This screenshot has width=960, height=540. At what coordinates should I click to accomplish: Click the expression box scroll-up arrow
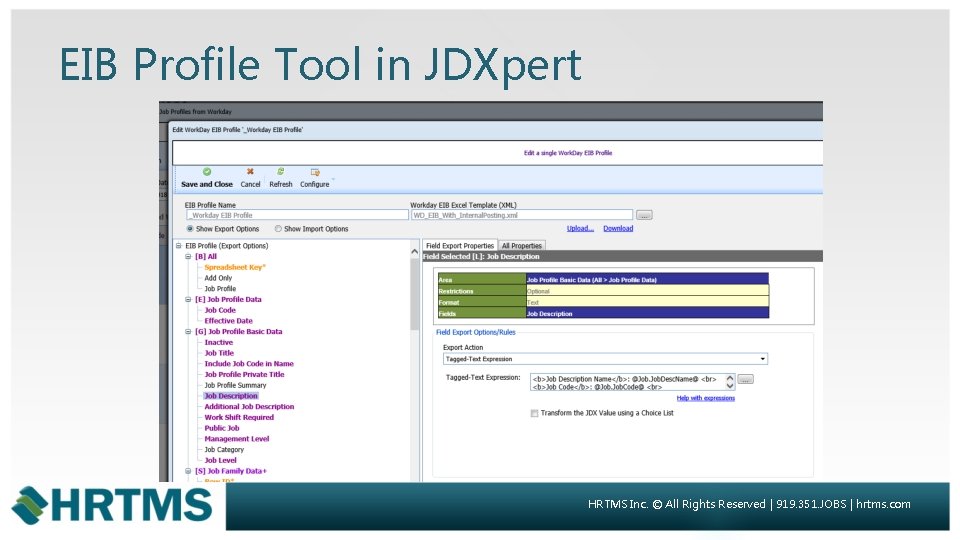(x=730, y=378)
